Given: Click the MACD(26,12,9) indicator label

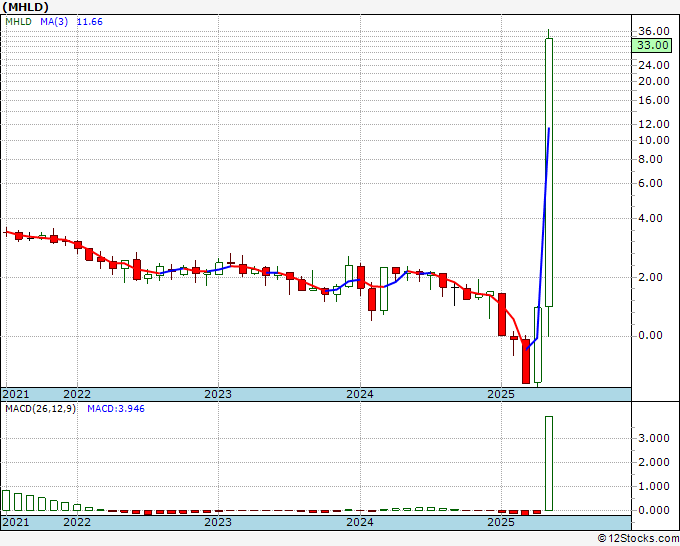Looking at the screenshot, I should click(40, 409).
